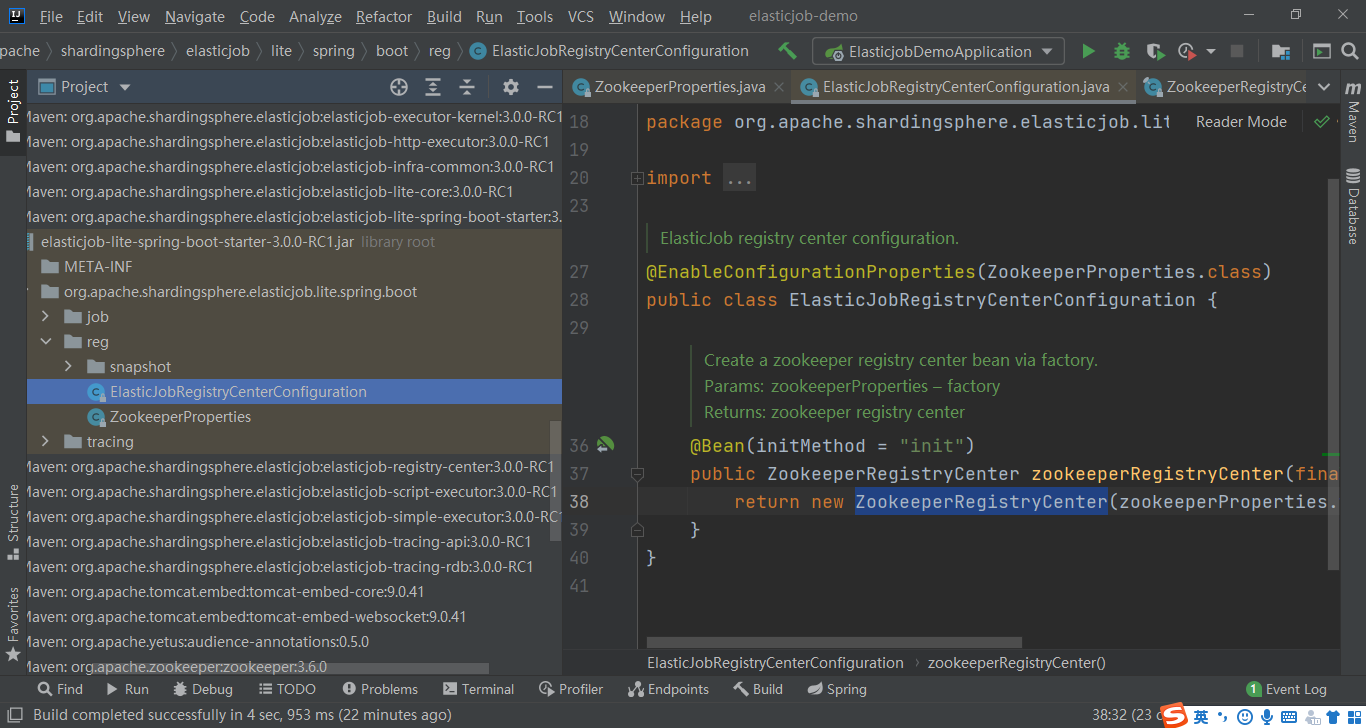1366x728 pixels.
Task: Open the Maven tool window
Action: click(1353, 114)
